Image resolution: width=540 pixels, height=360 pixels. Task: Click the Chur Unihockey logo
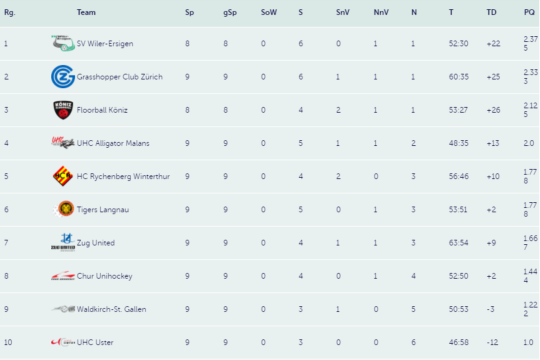tap(63, 276)
